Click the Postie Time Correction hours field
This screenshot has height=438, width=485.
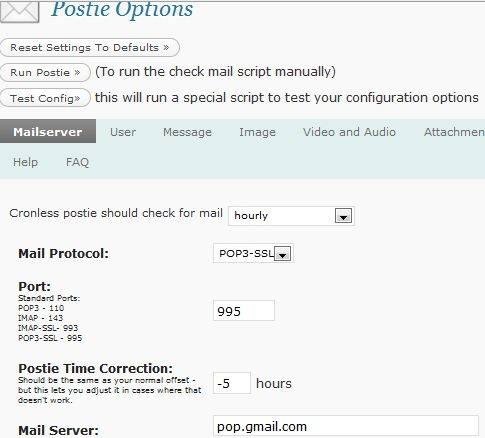pos(232,383)
